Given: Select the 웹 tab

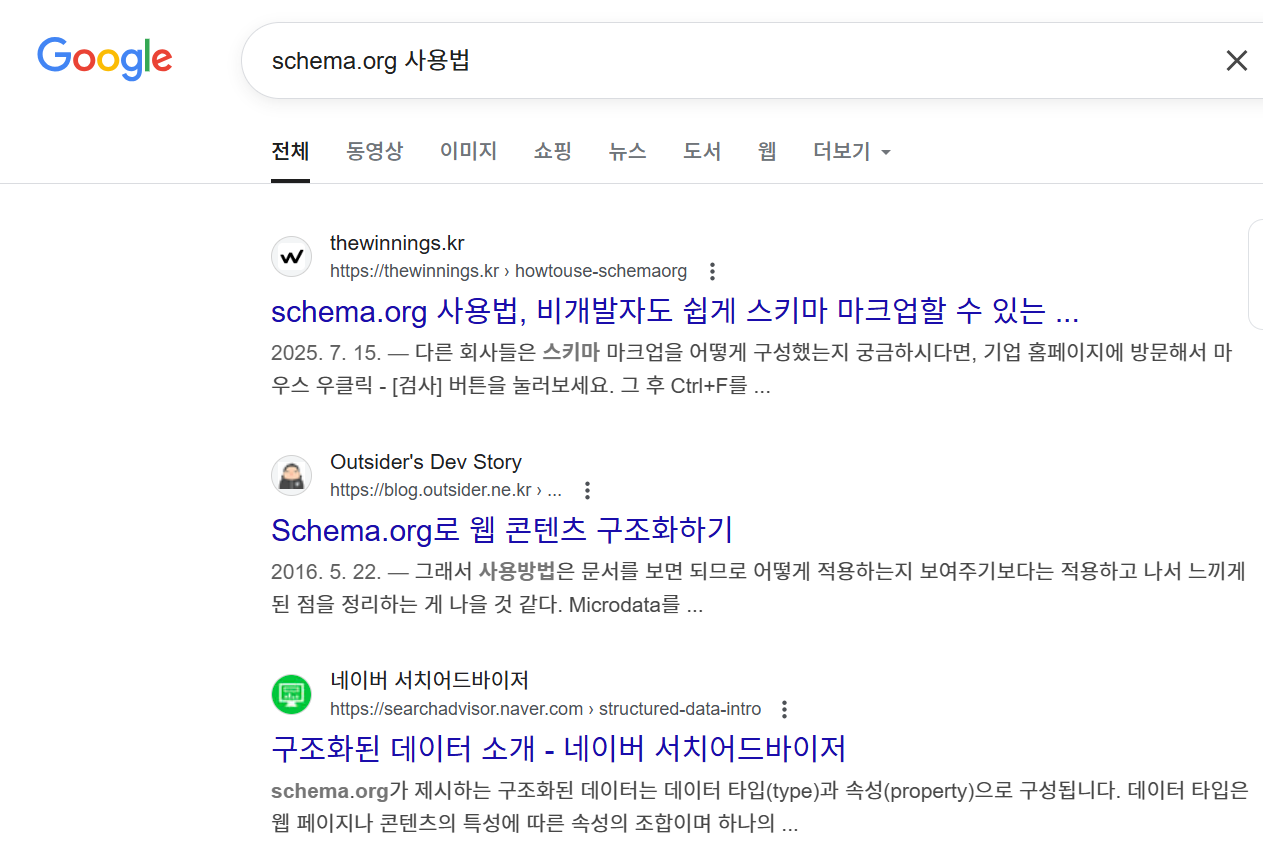Looking at the screenshot, I should pos(767,151).
